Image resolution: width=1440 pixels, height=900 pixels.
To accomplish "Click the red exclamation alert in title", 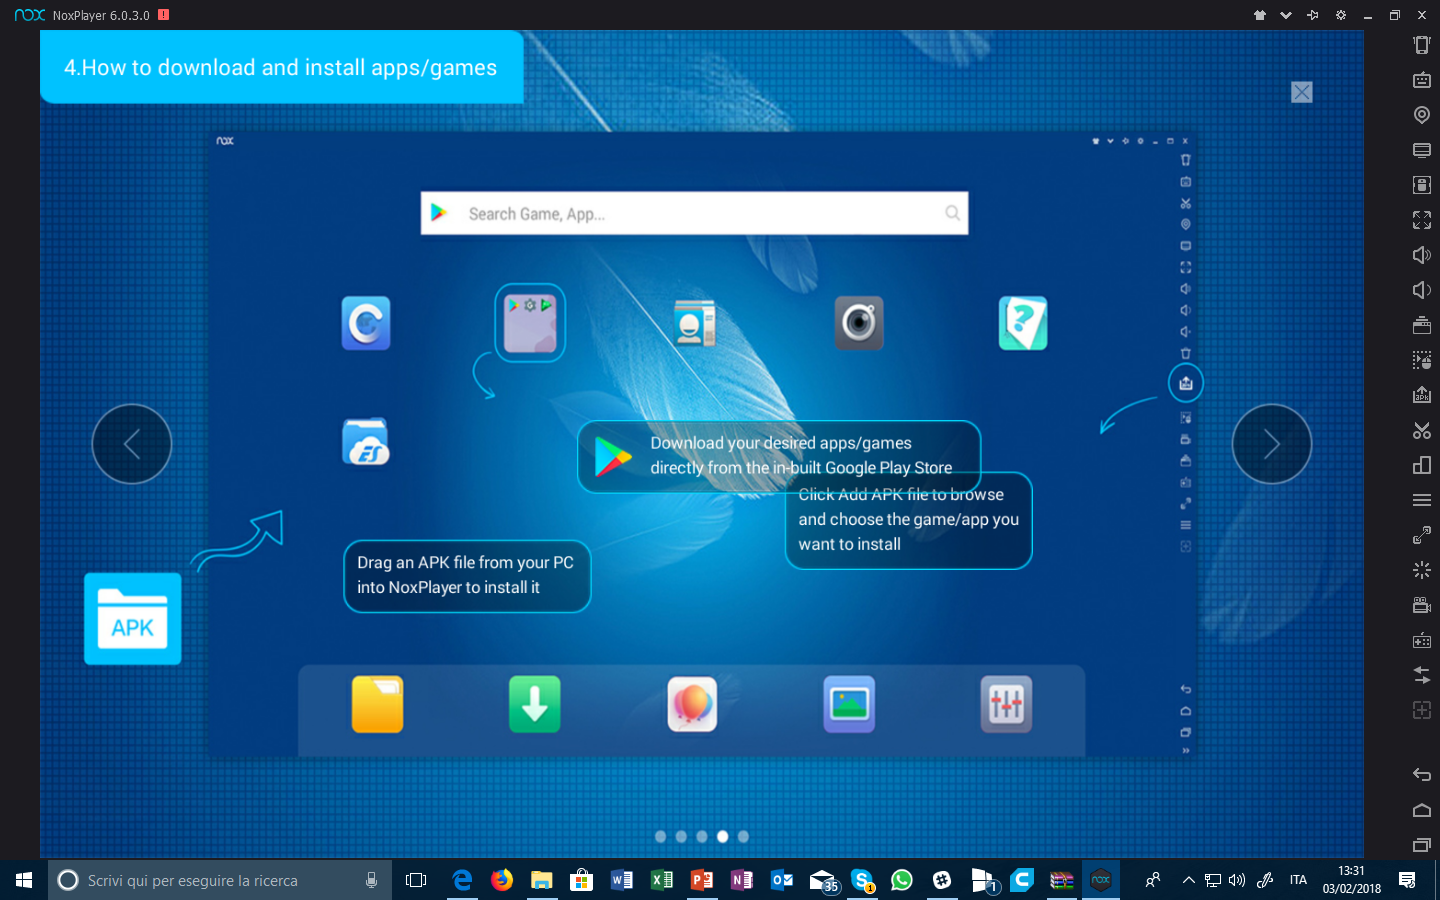I will (x=163, y=15).
